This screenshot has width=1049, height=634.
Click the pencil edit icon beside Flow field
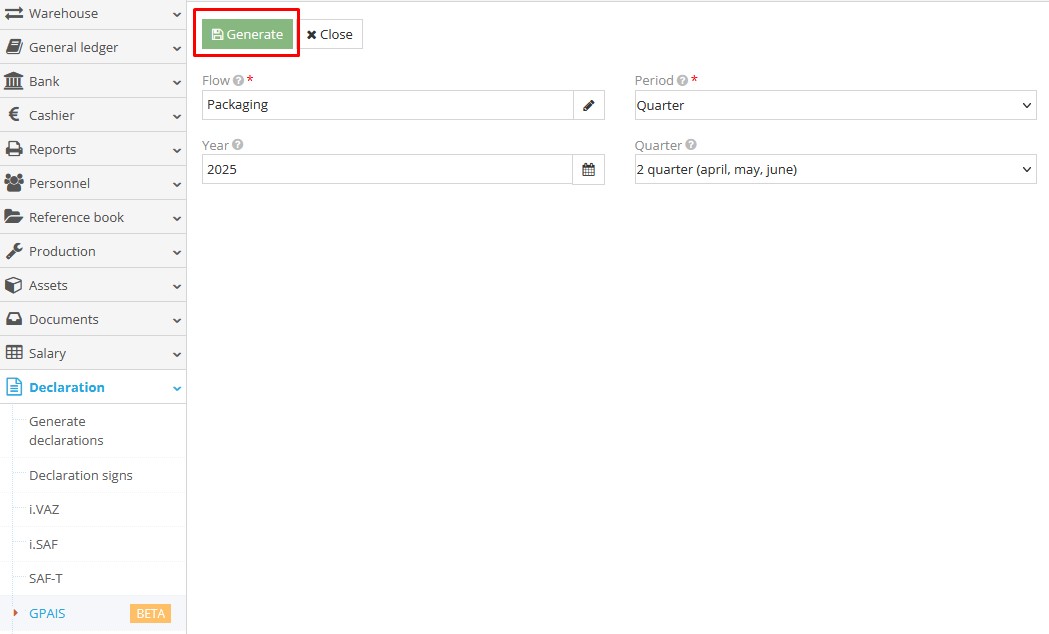pos(589,104)
